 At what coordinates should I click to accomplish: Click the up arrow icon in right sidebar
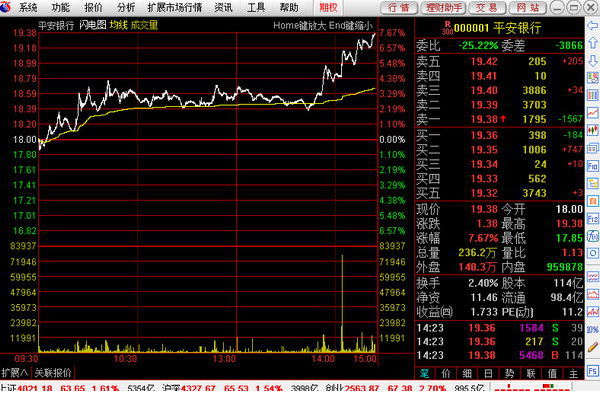(x=593, y=42)
